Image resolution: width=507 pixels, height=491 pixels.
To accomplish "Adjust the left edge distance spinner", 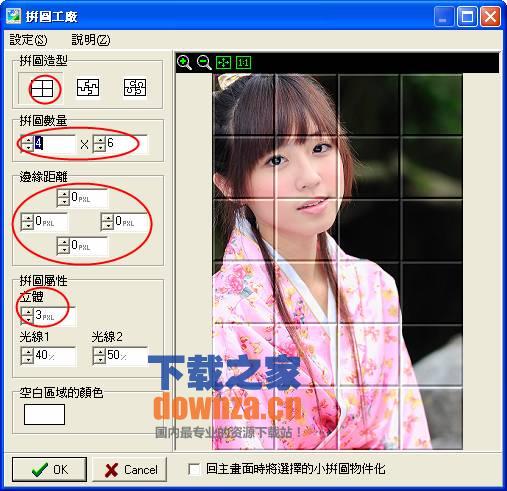I will (x=27, y=222).
